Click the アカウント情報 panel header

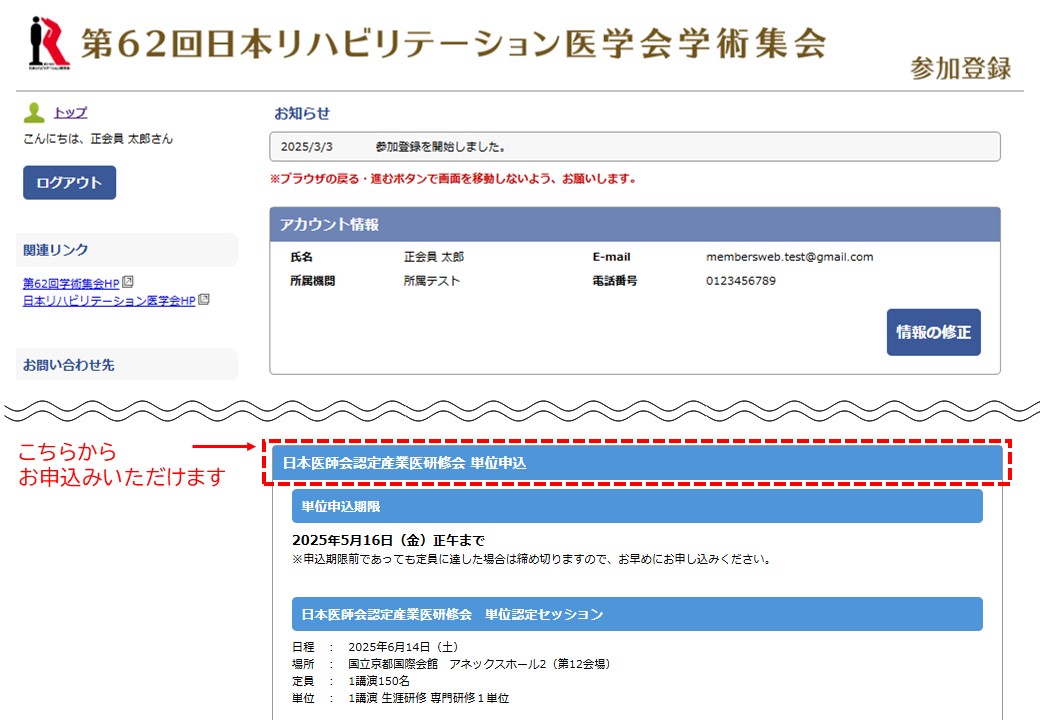click(635, 224)
